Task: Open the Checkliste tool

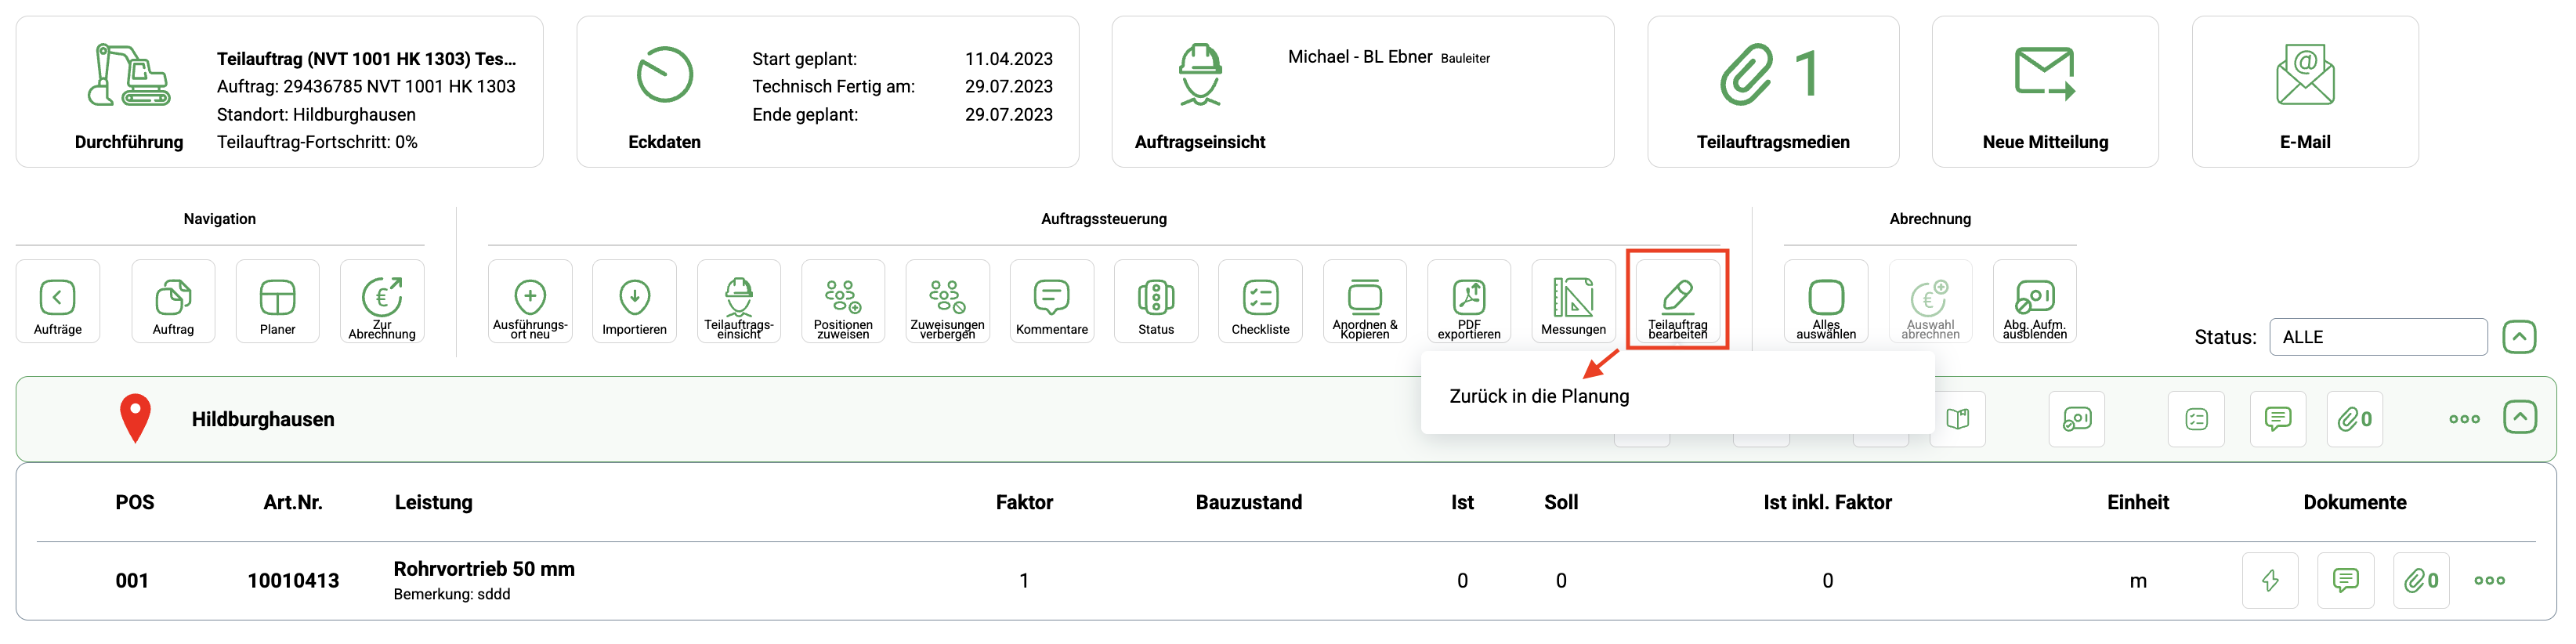Action: pyautogui.click(x=1260, y=300)
